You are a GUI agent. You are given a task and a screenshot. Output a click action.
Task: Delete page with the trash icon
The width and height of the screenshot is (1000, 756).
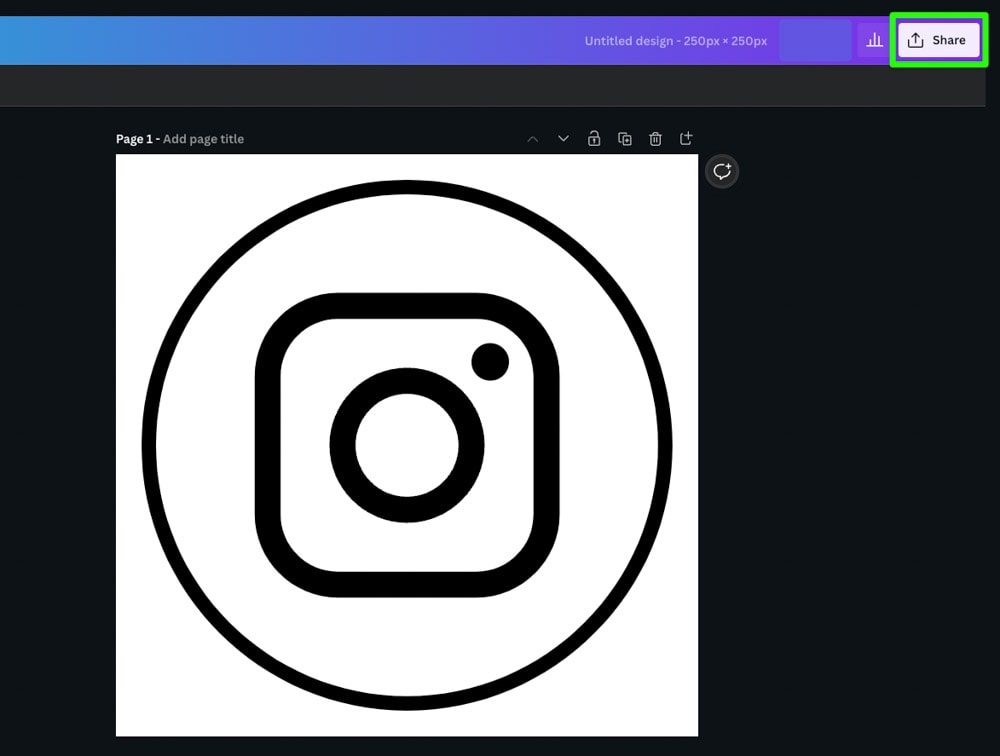point(655,138)
